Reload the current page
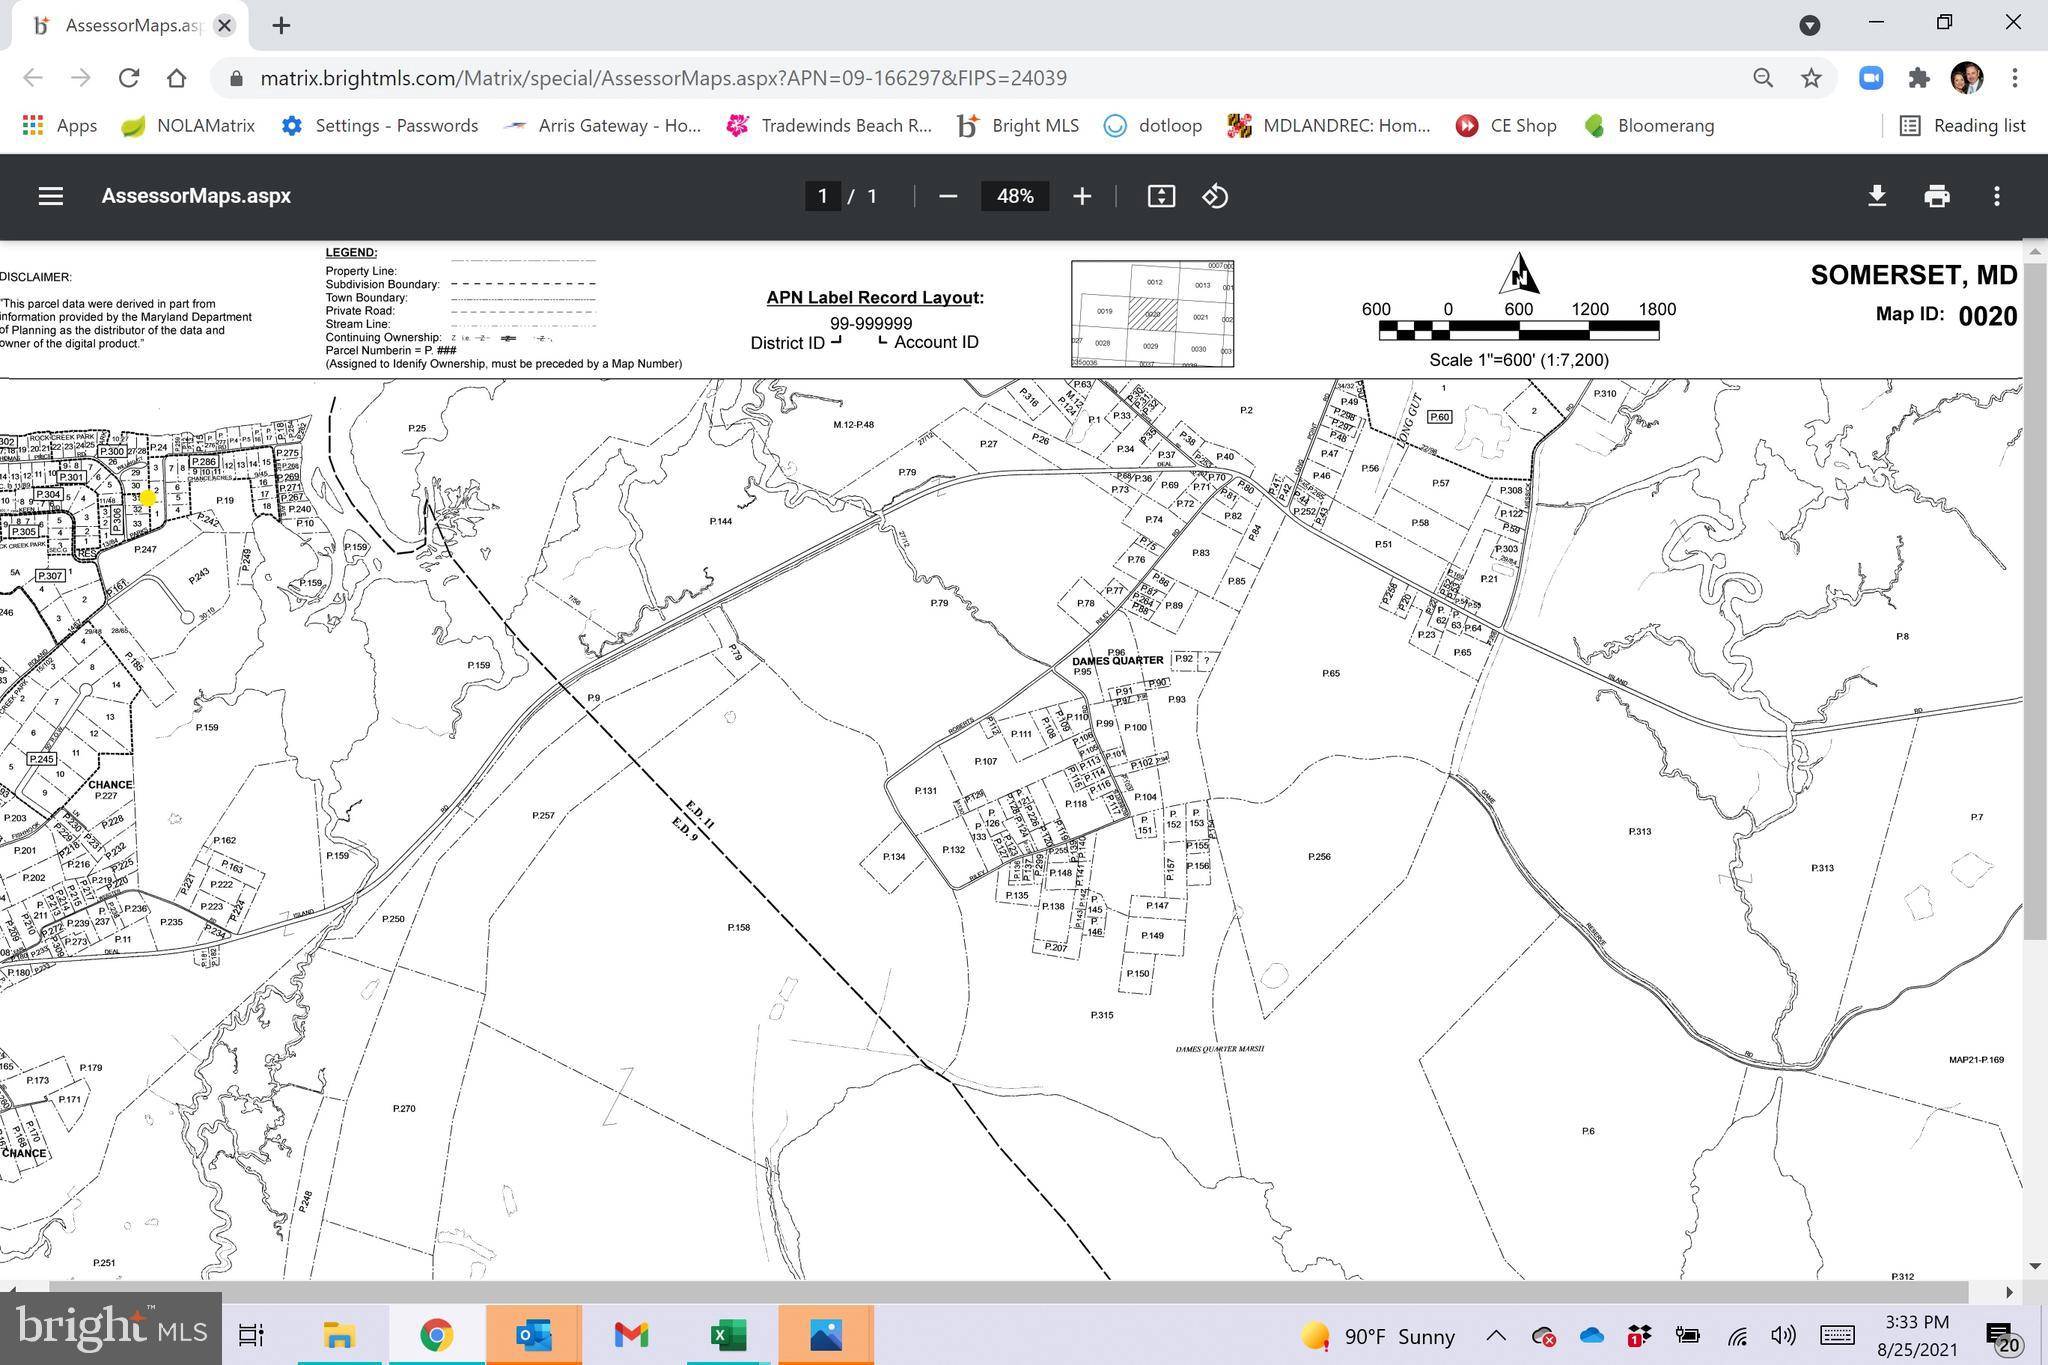 tap(128, 78)
